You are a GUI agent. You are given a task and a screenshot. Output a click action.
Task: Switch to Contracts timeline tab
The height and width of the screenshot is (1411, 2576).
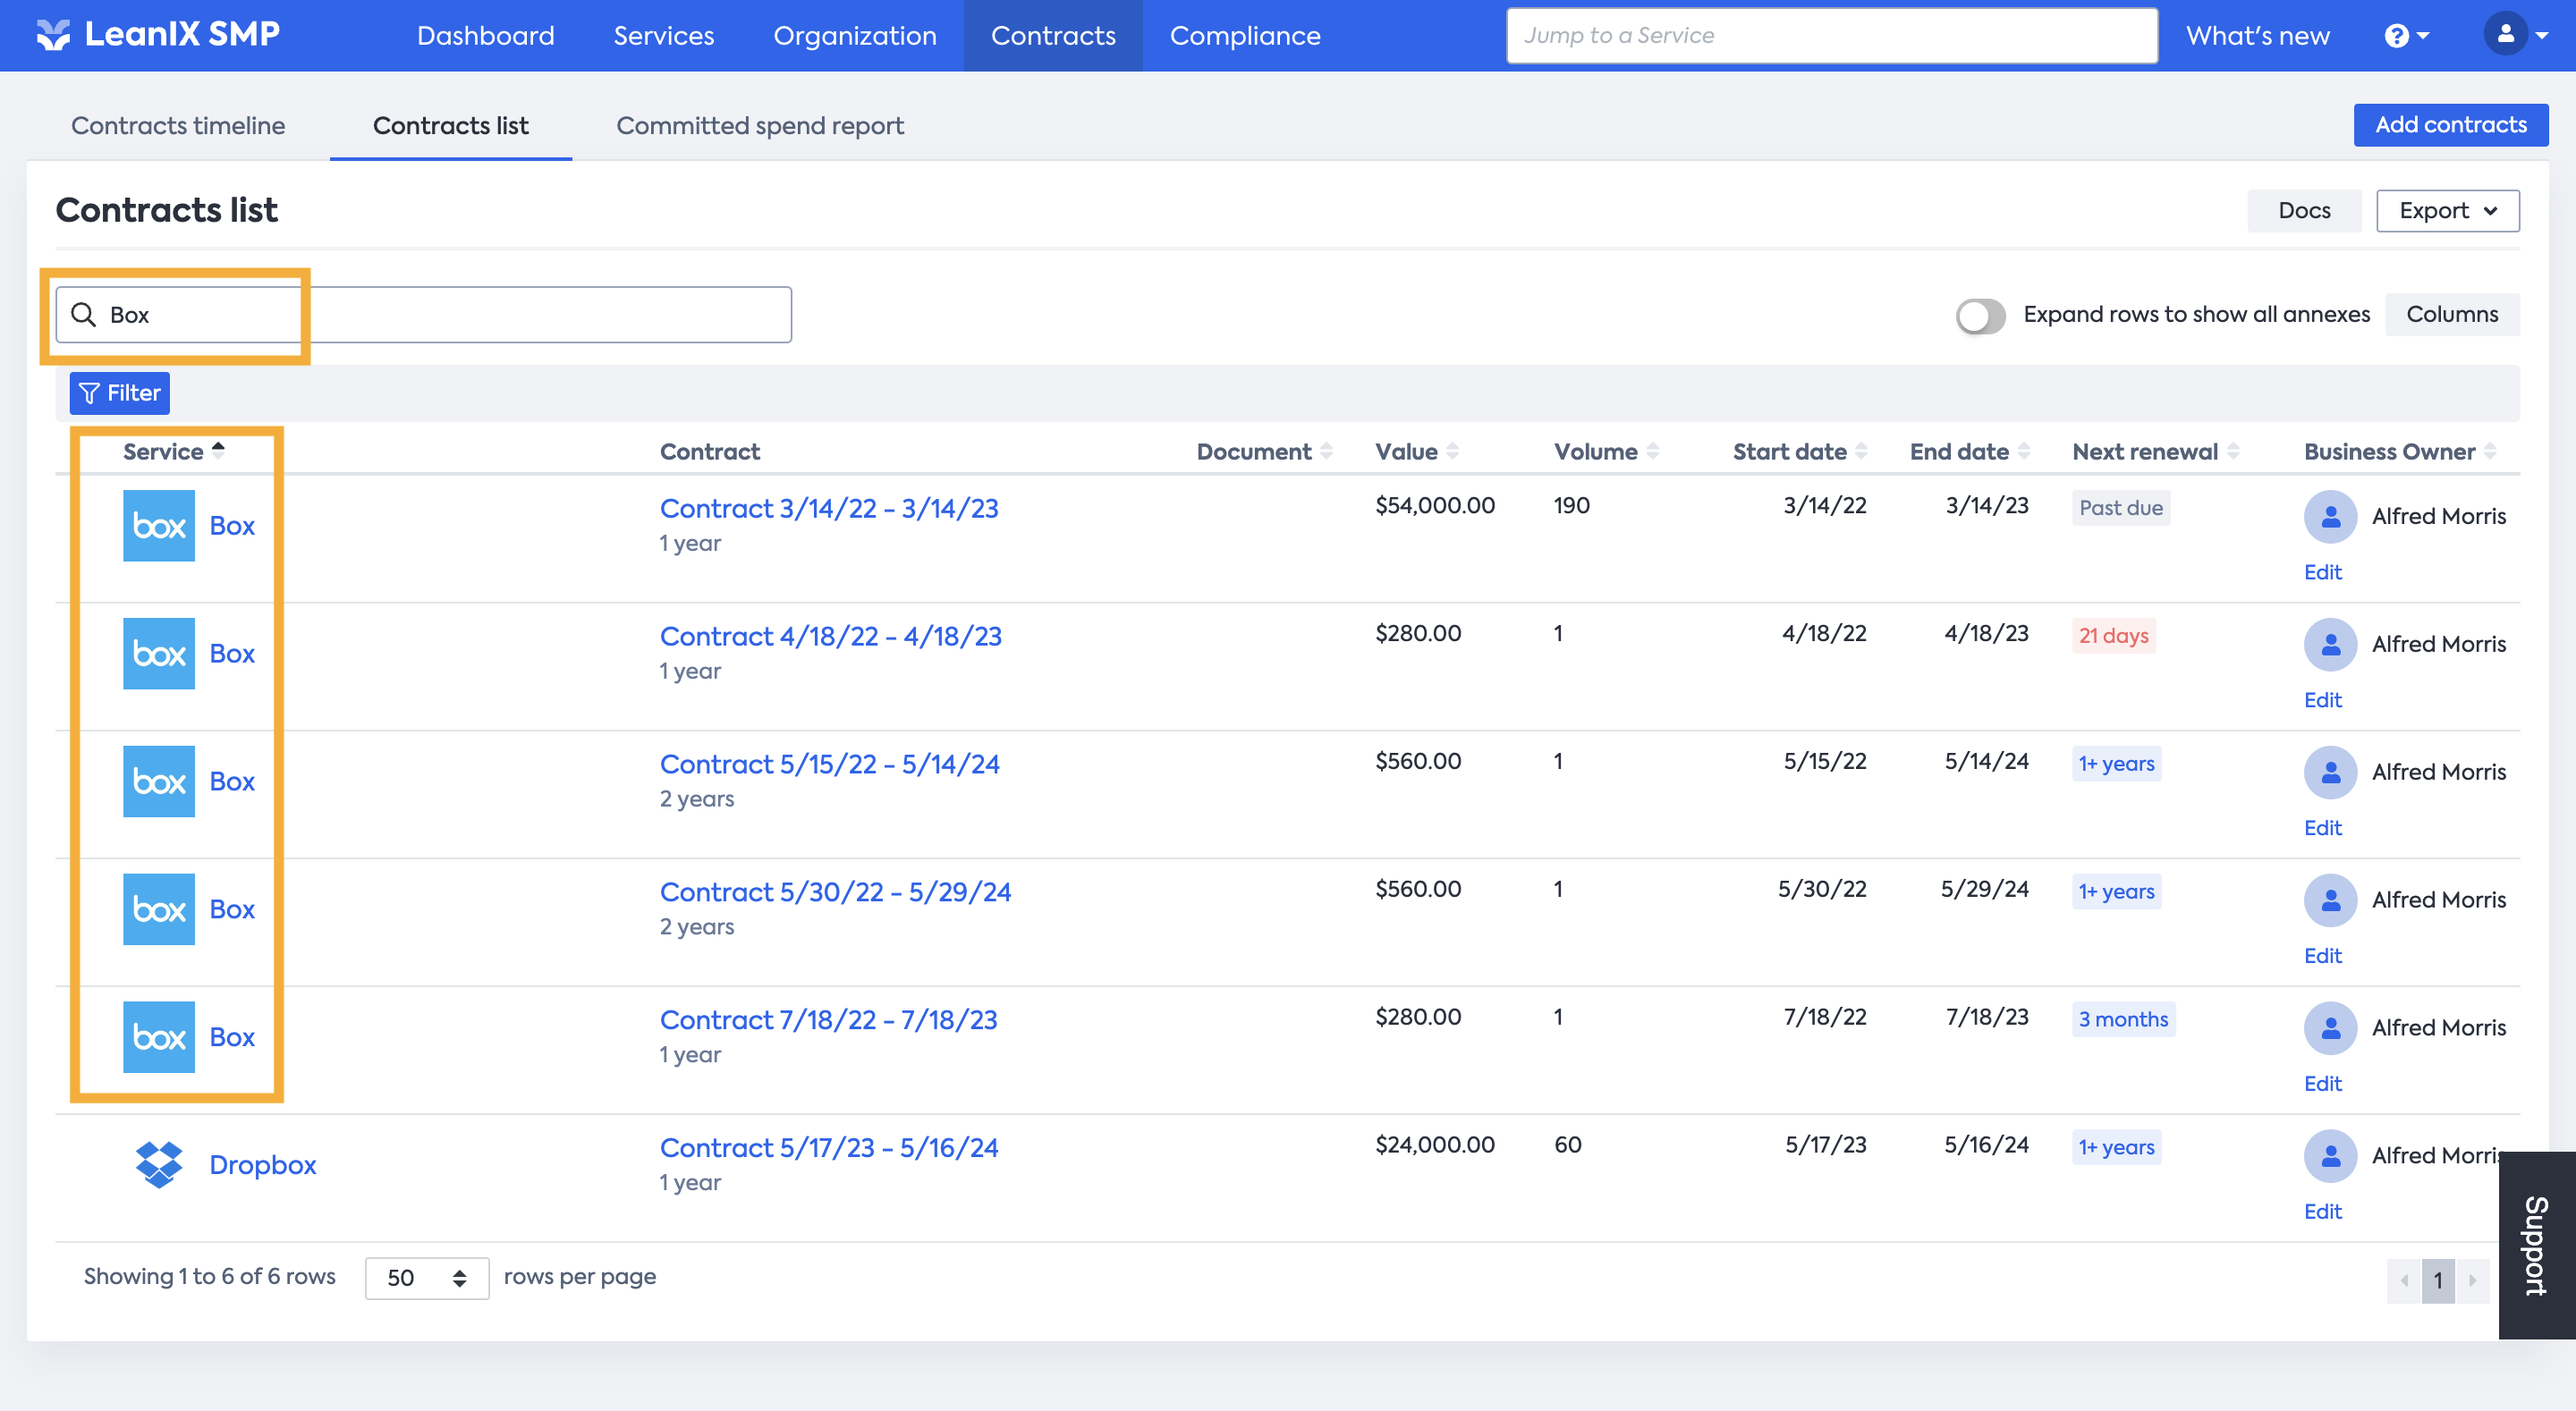(178, 126)
